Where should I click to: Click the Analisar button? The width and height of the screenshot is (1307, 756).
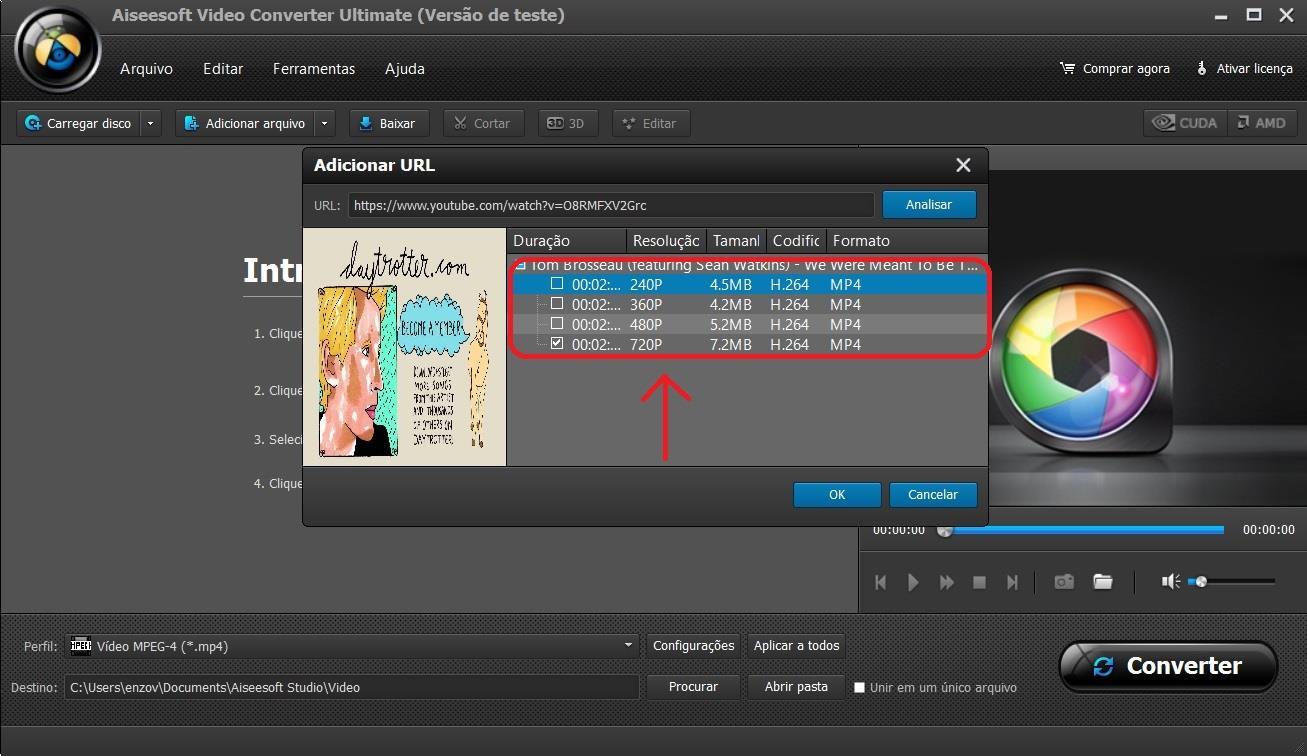pos(928,204)
